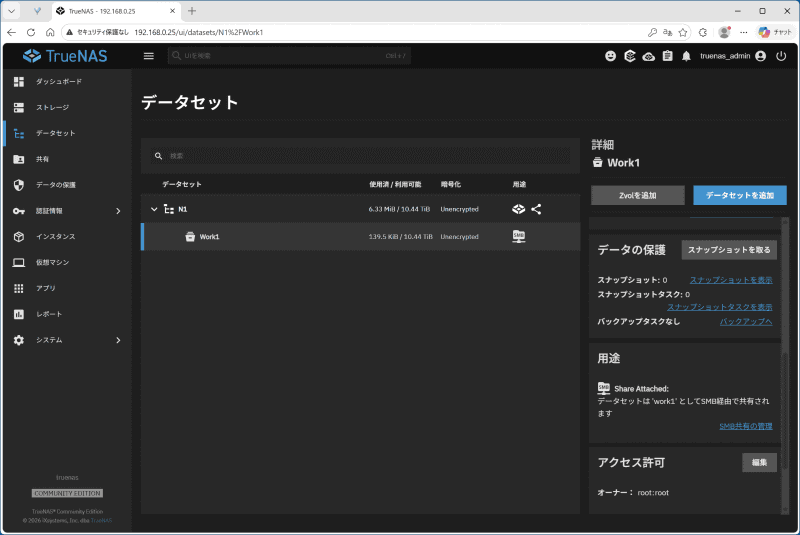
Task: Click 139.5 KiB / 10.44 TiB value
Action: coord(400,237)
